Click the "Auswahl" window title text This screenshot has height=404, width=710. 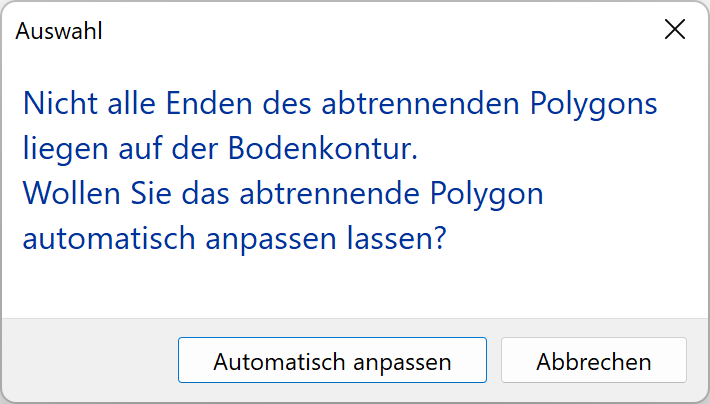pos(59,31)
